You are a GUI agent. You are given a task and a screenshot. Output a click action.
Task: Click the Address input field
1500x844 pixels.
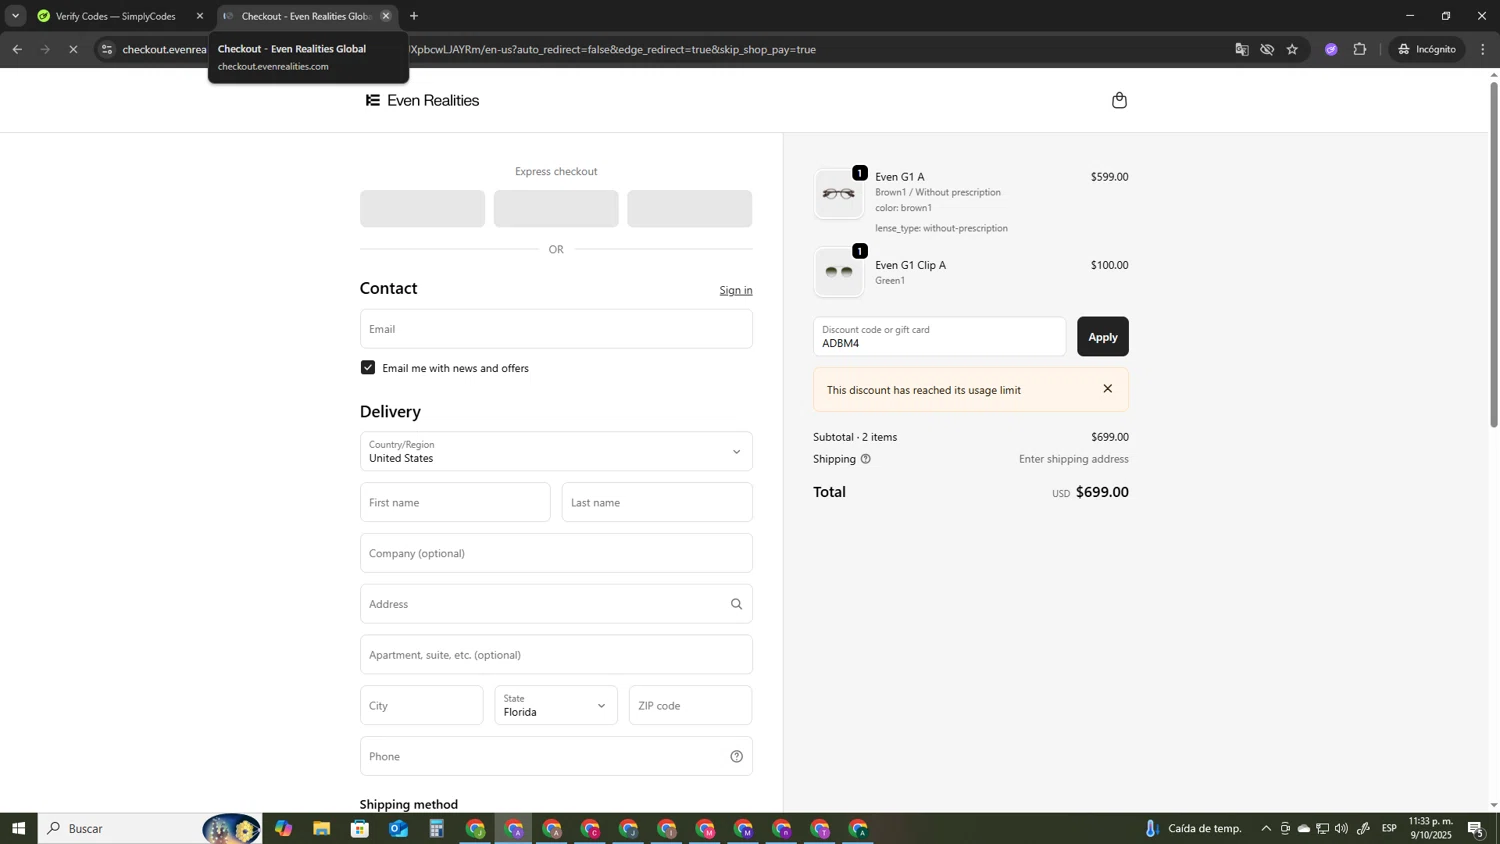click(x=556, y=604)
